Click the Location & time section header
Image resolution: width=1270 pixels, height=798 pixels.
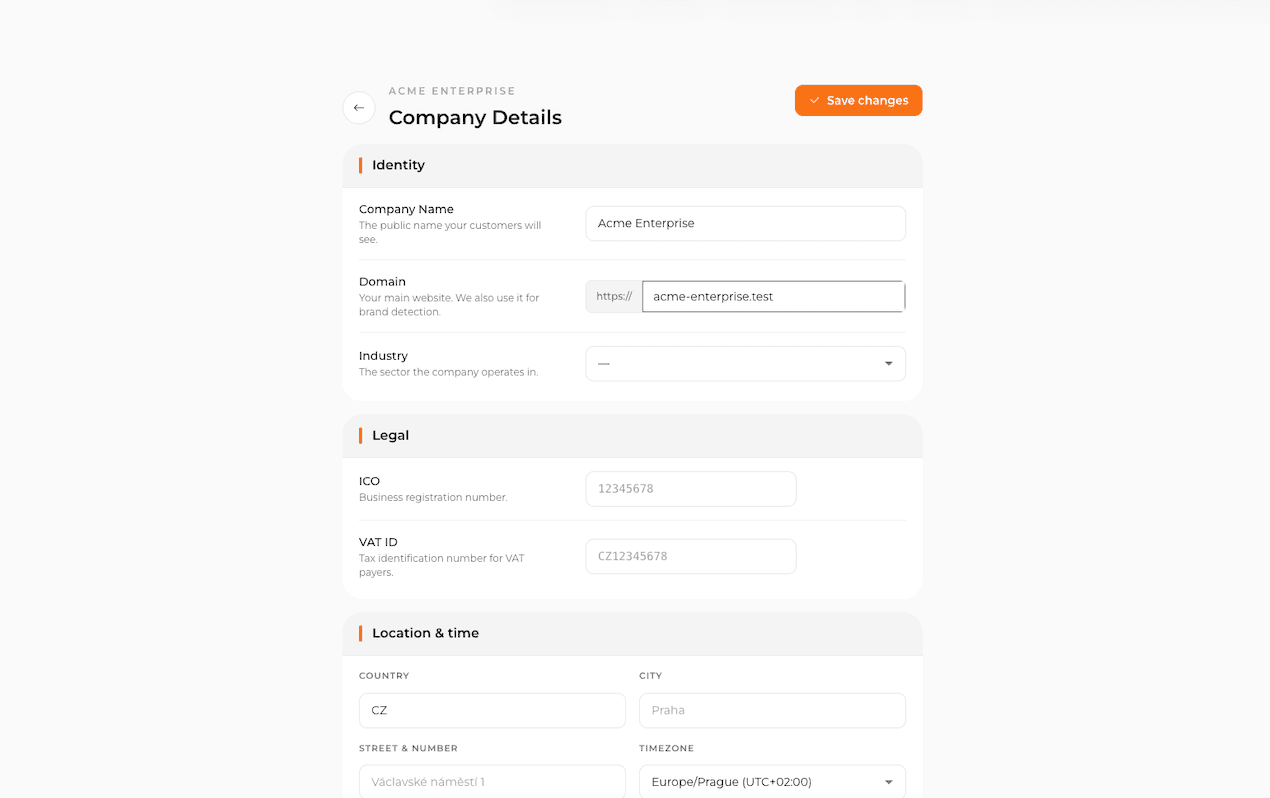click(x=632, y=634)
